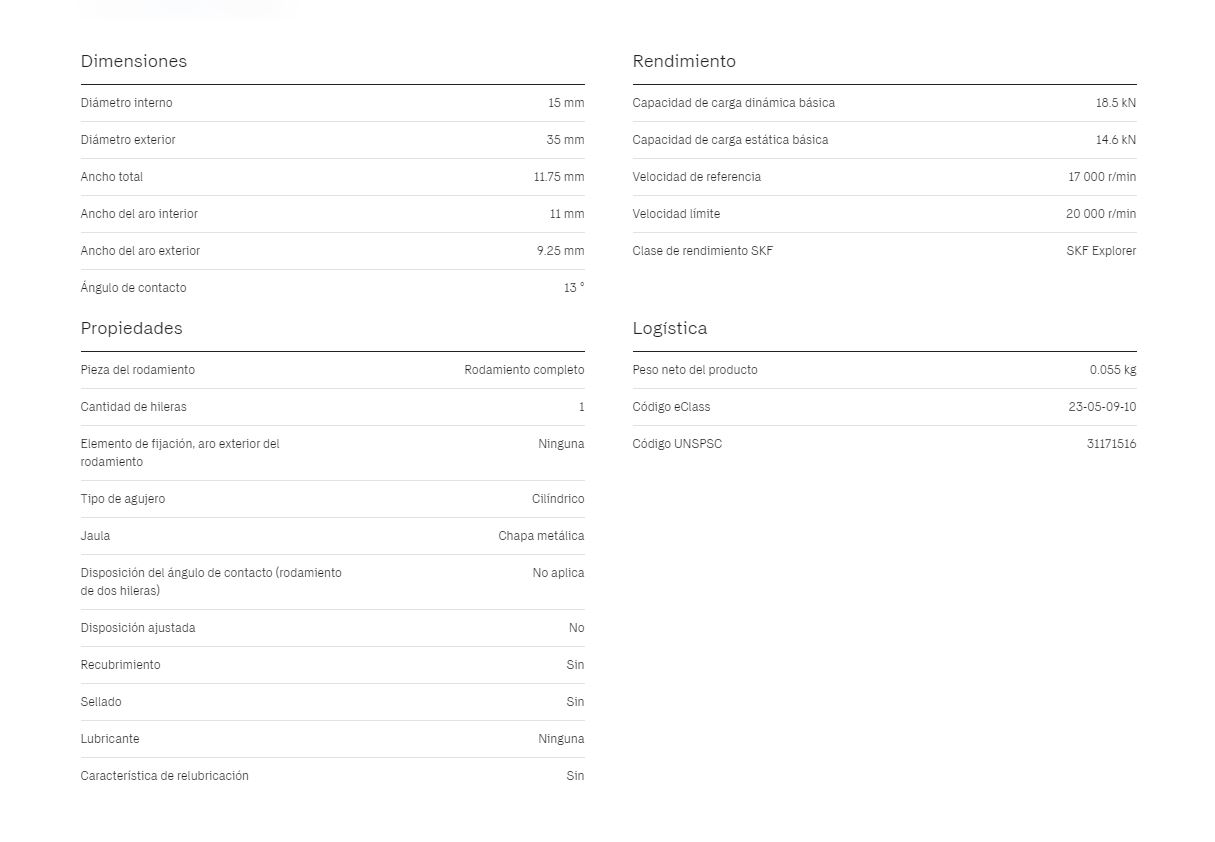Screen dimensions: 1215x842
Task: Click the Ancho total 11.75 mm value
Action: pos(559,177)
